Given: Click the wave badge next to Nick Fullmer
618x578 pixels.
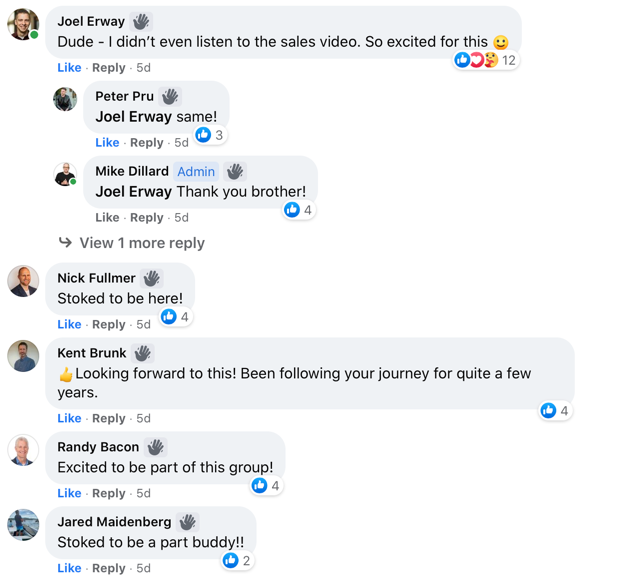Looking at the screenshot, I should tap(151, 278).
